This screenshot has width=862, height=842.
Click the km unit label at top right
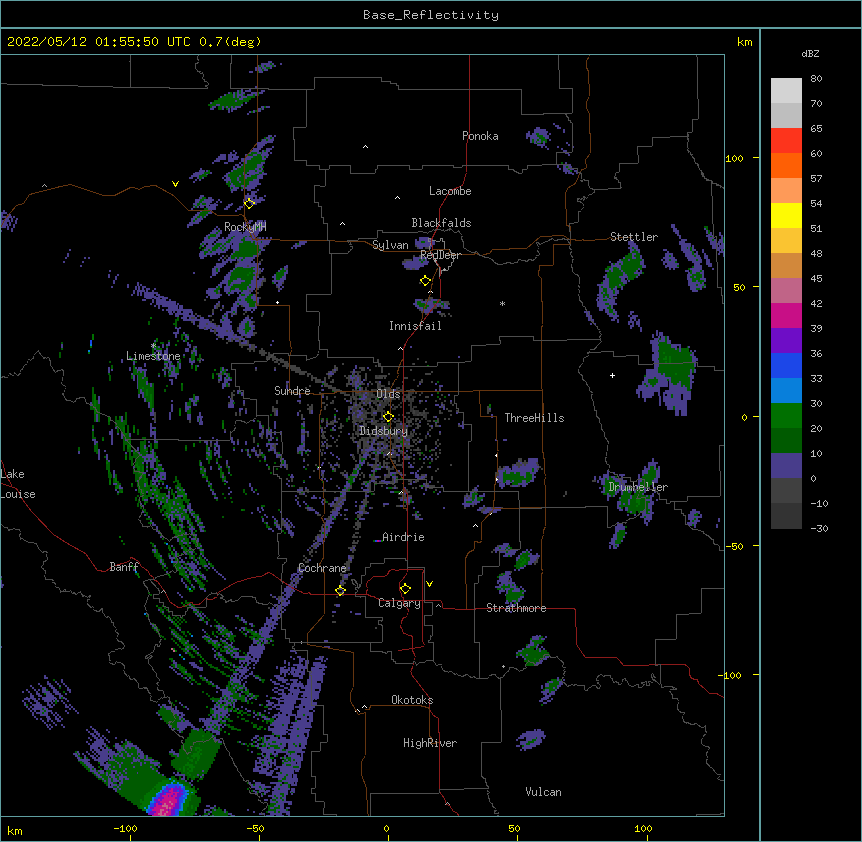coord(744,42)
